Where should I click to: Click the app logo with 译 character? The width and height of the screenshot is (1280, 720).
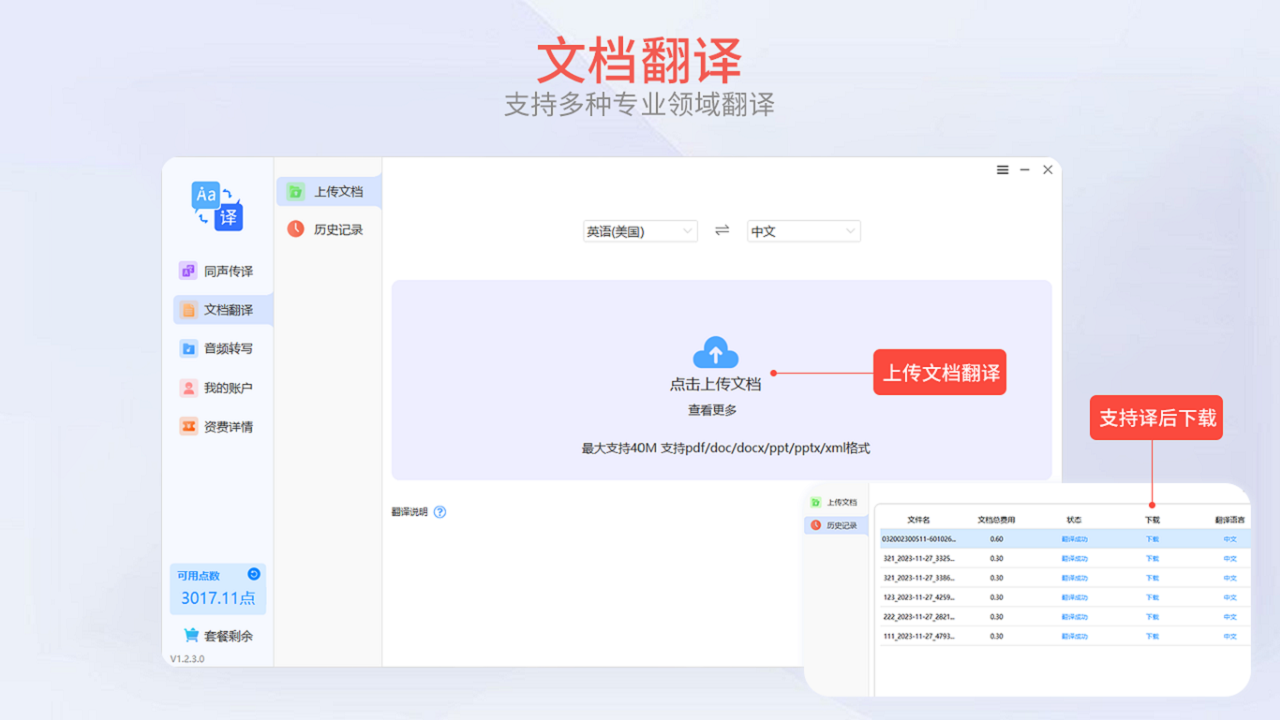218,206
